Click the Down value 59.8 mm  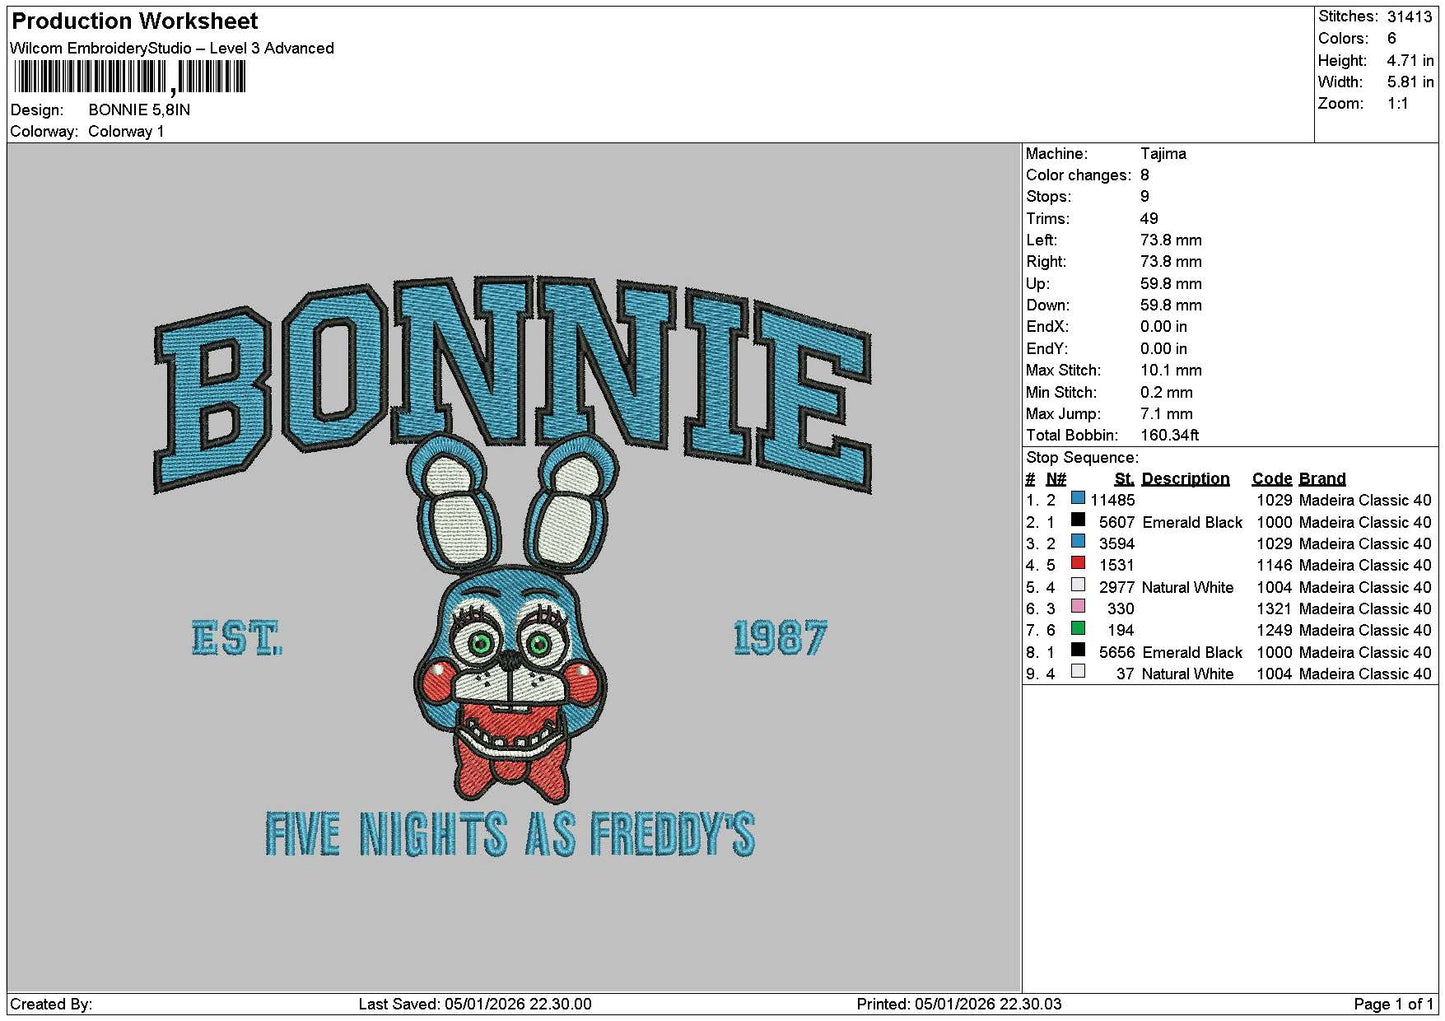[1171, 305]
